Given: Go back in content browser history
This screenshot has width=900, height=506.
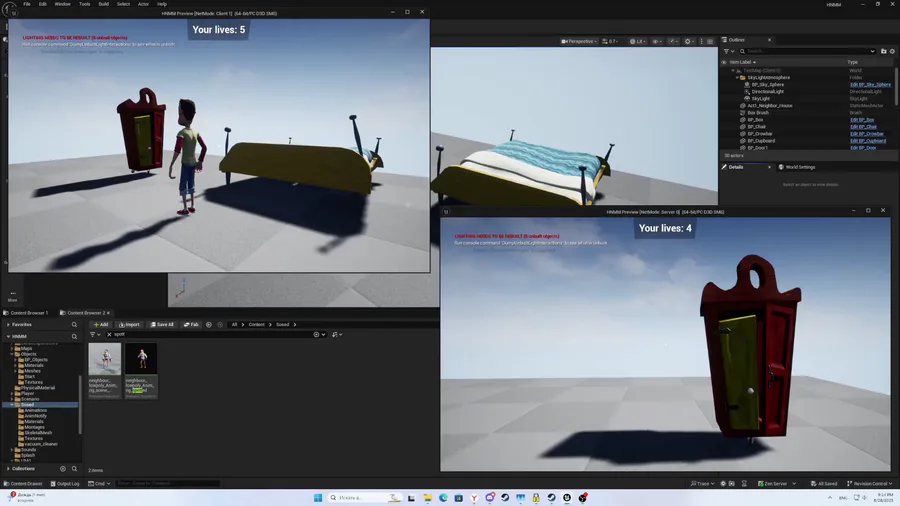Looking at the screenshot, I should click(209, 325).
